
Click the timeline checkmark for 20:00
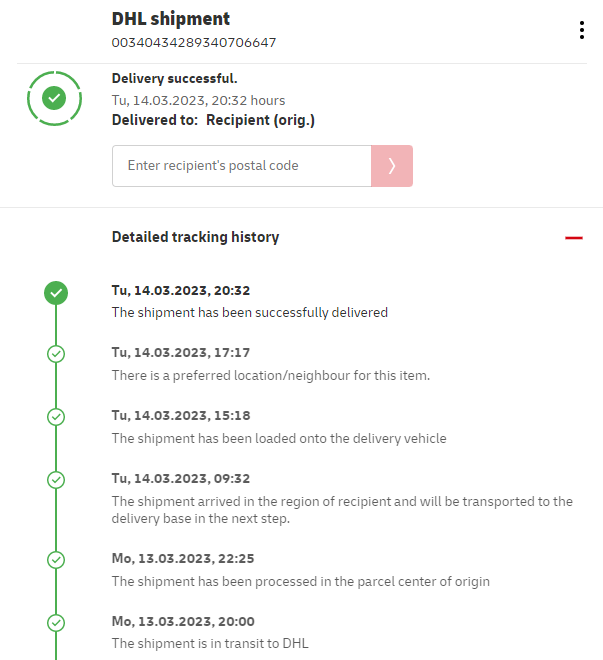56,622
